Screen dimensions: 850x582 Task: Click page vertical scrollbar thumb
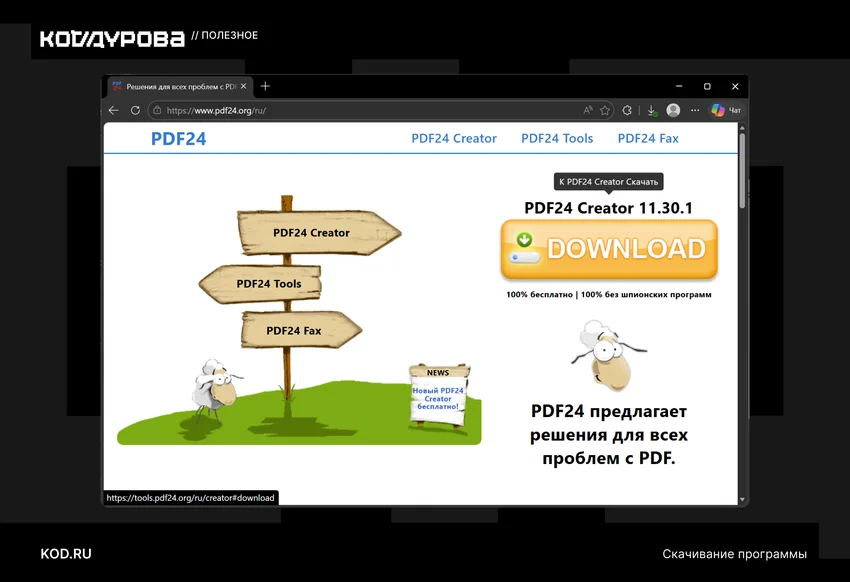742,171
